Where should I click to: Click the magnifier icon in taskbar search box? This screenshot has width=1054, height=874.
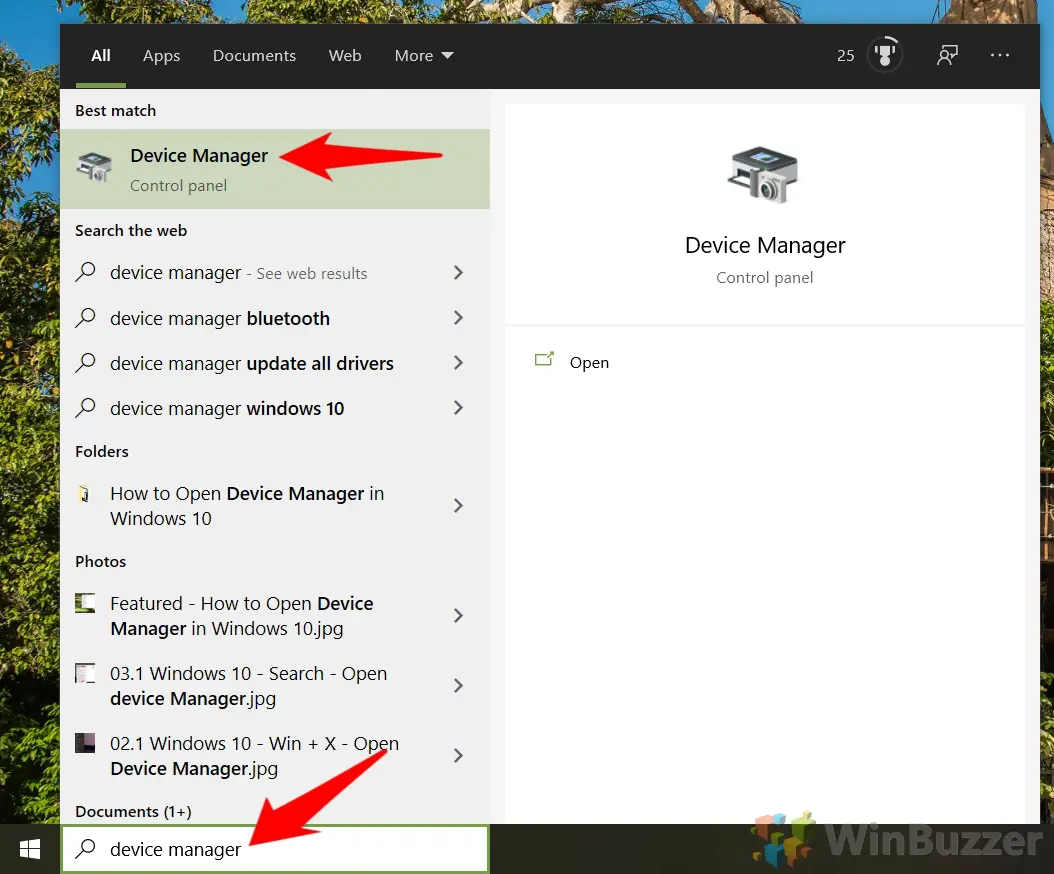coord(85,848)
